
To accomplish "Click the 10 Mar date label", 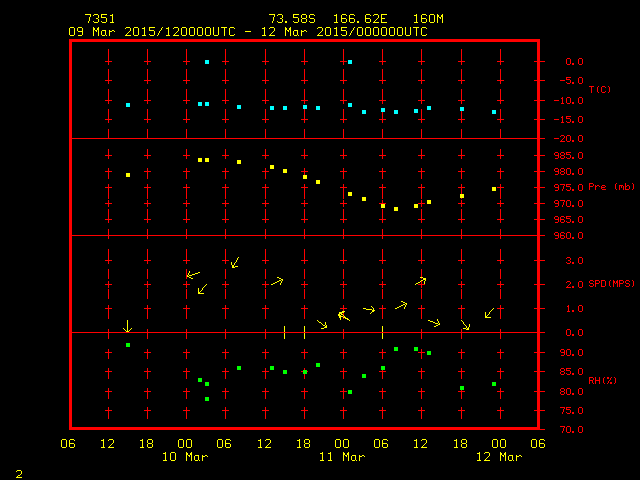I will [187, 457].
